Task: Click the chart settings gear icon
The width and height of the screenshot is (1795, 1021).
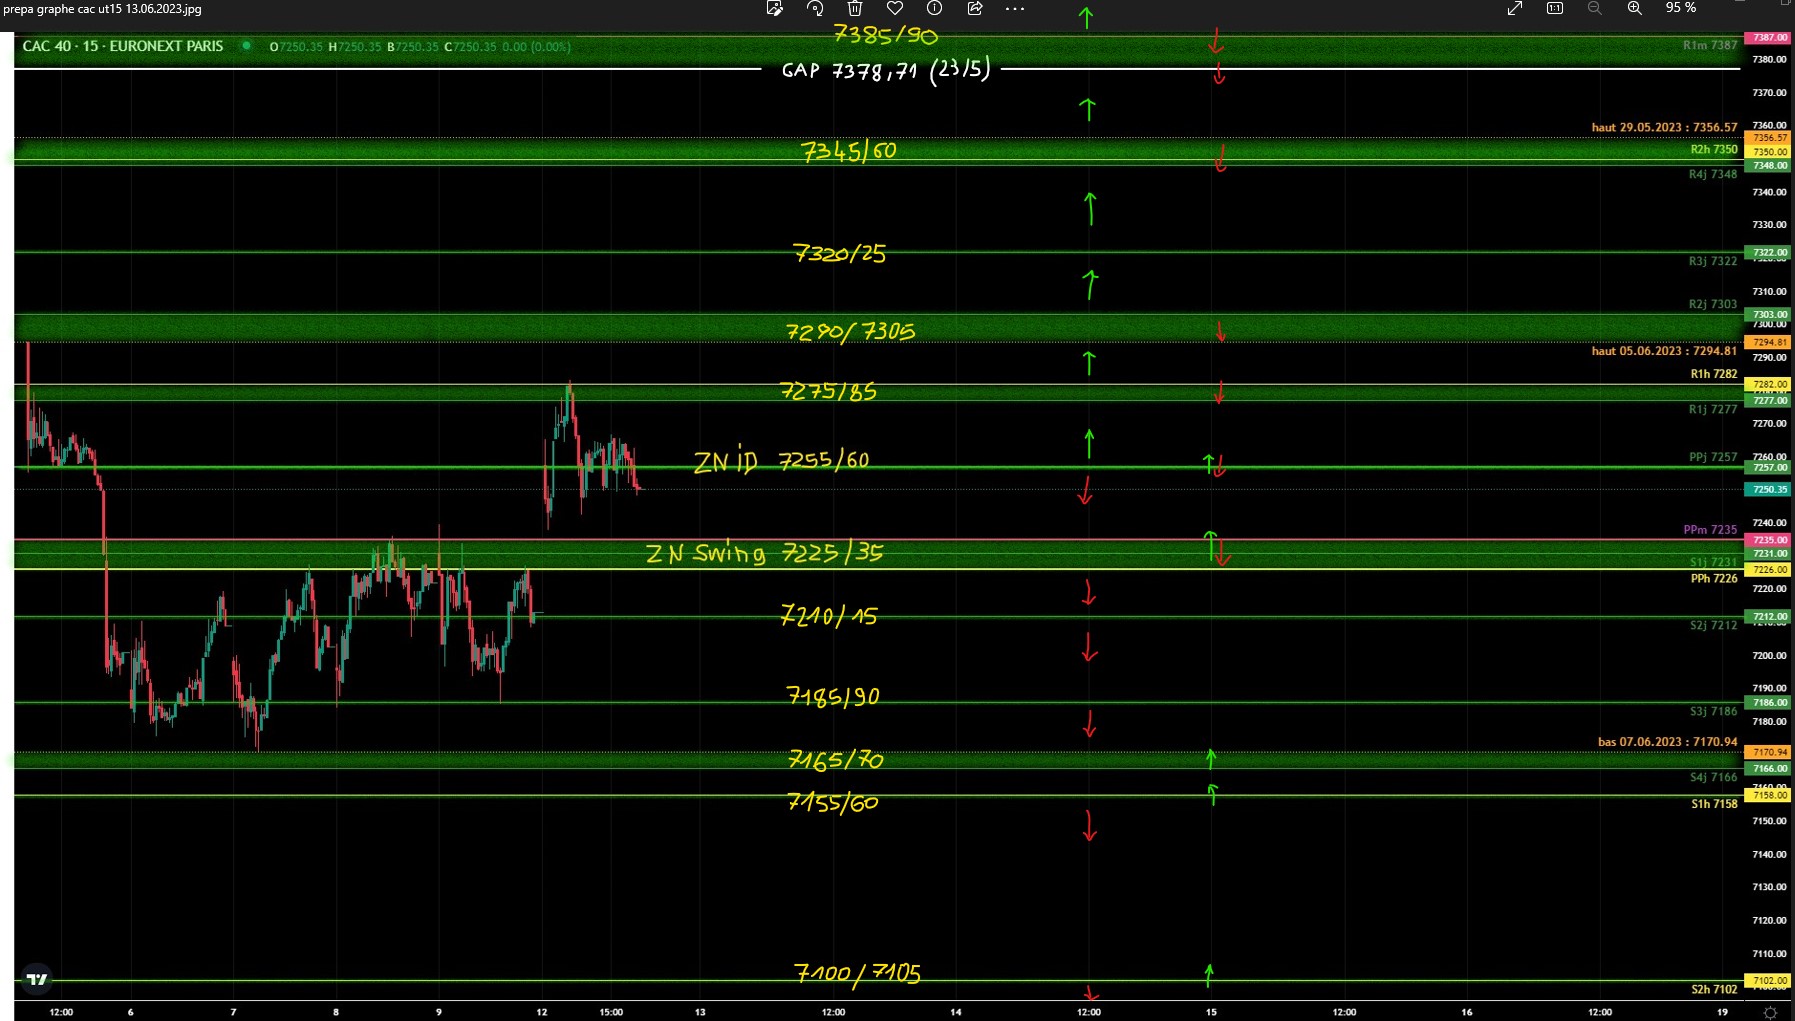Action: 1770,1012
